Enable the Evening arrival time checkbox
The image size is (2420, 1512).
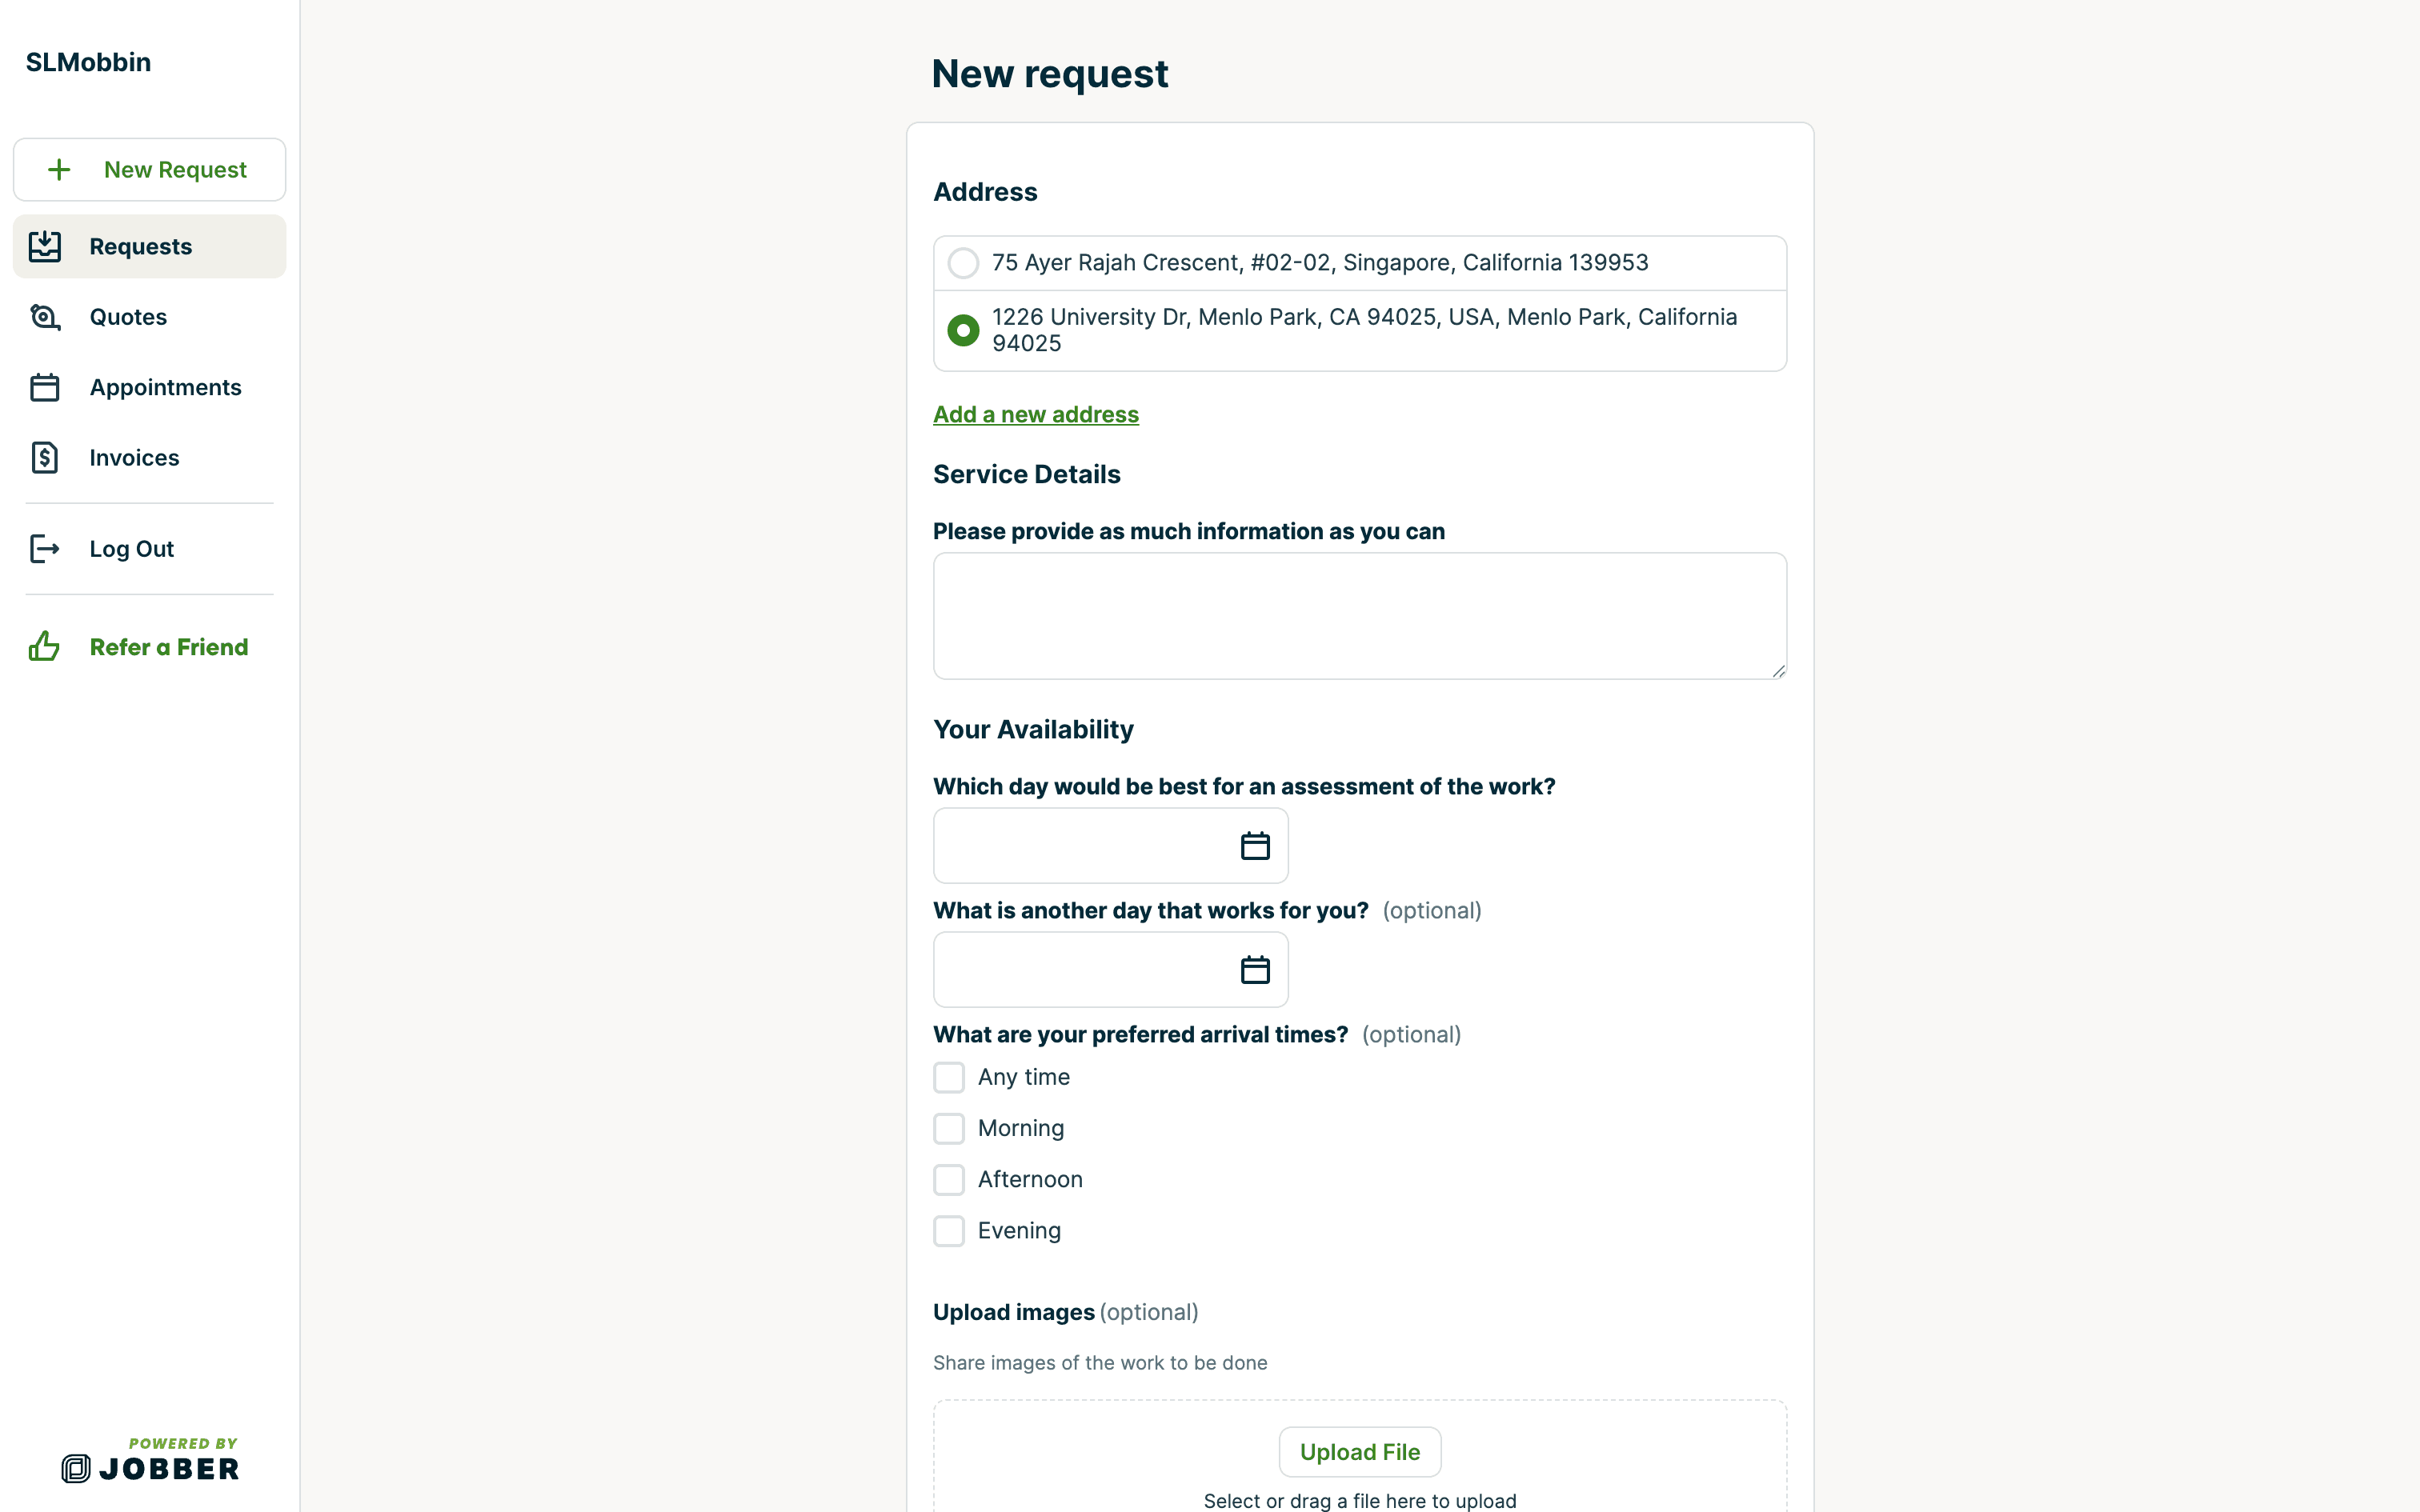[x=949, y=1231]
